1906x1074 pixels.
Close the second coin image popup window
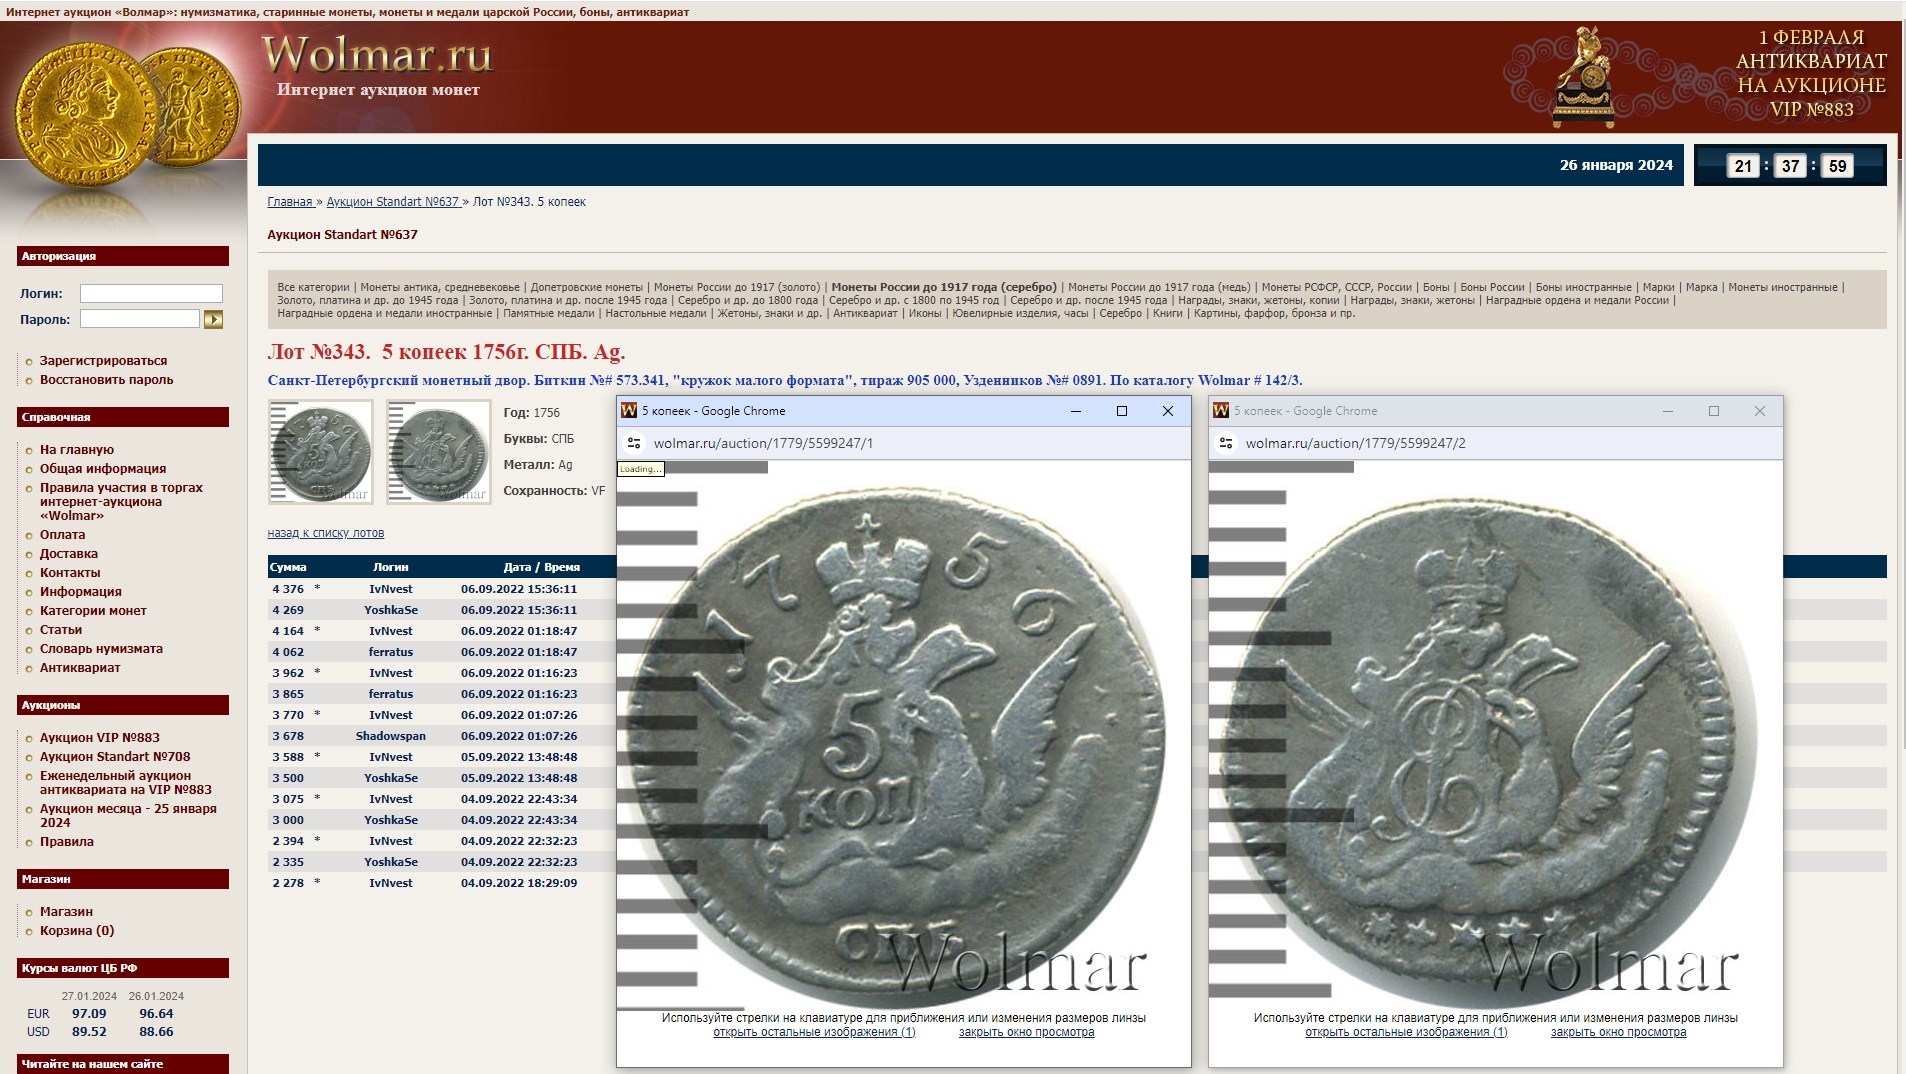1759,411
